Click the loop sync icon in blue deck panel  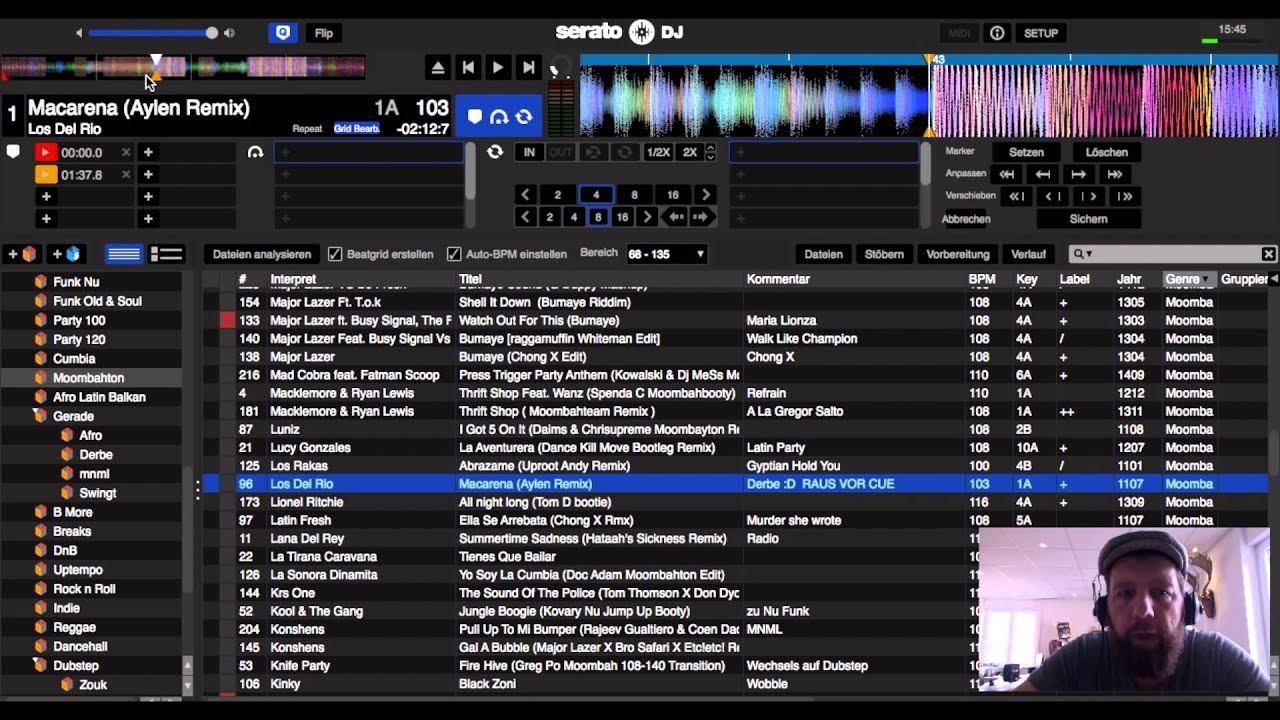click(x=523, y=117)
